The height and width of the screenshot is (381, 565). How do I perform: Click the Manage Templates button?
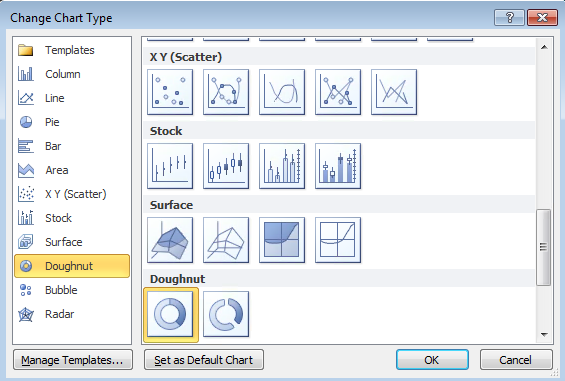[73, 360]
